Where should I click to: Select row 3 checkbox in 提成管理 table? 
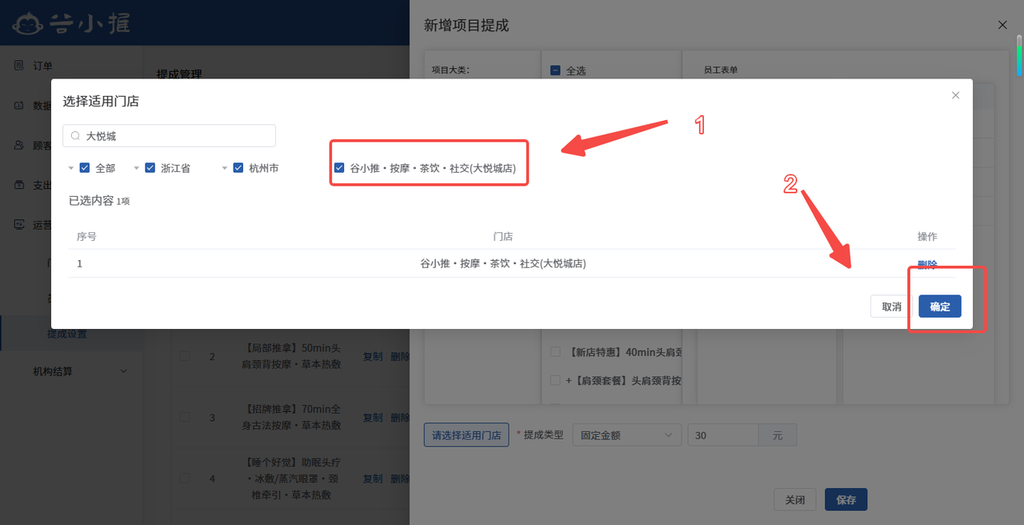pyautogui.click(x=185, y=417)
